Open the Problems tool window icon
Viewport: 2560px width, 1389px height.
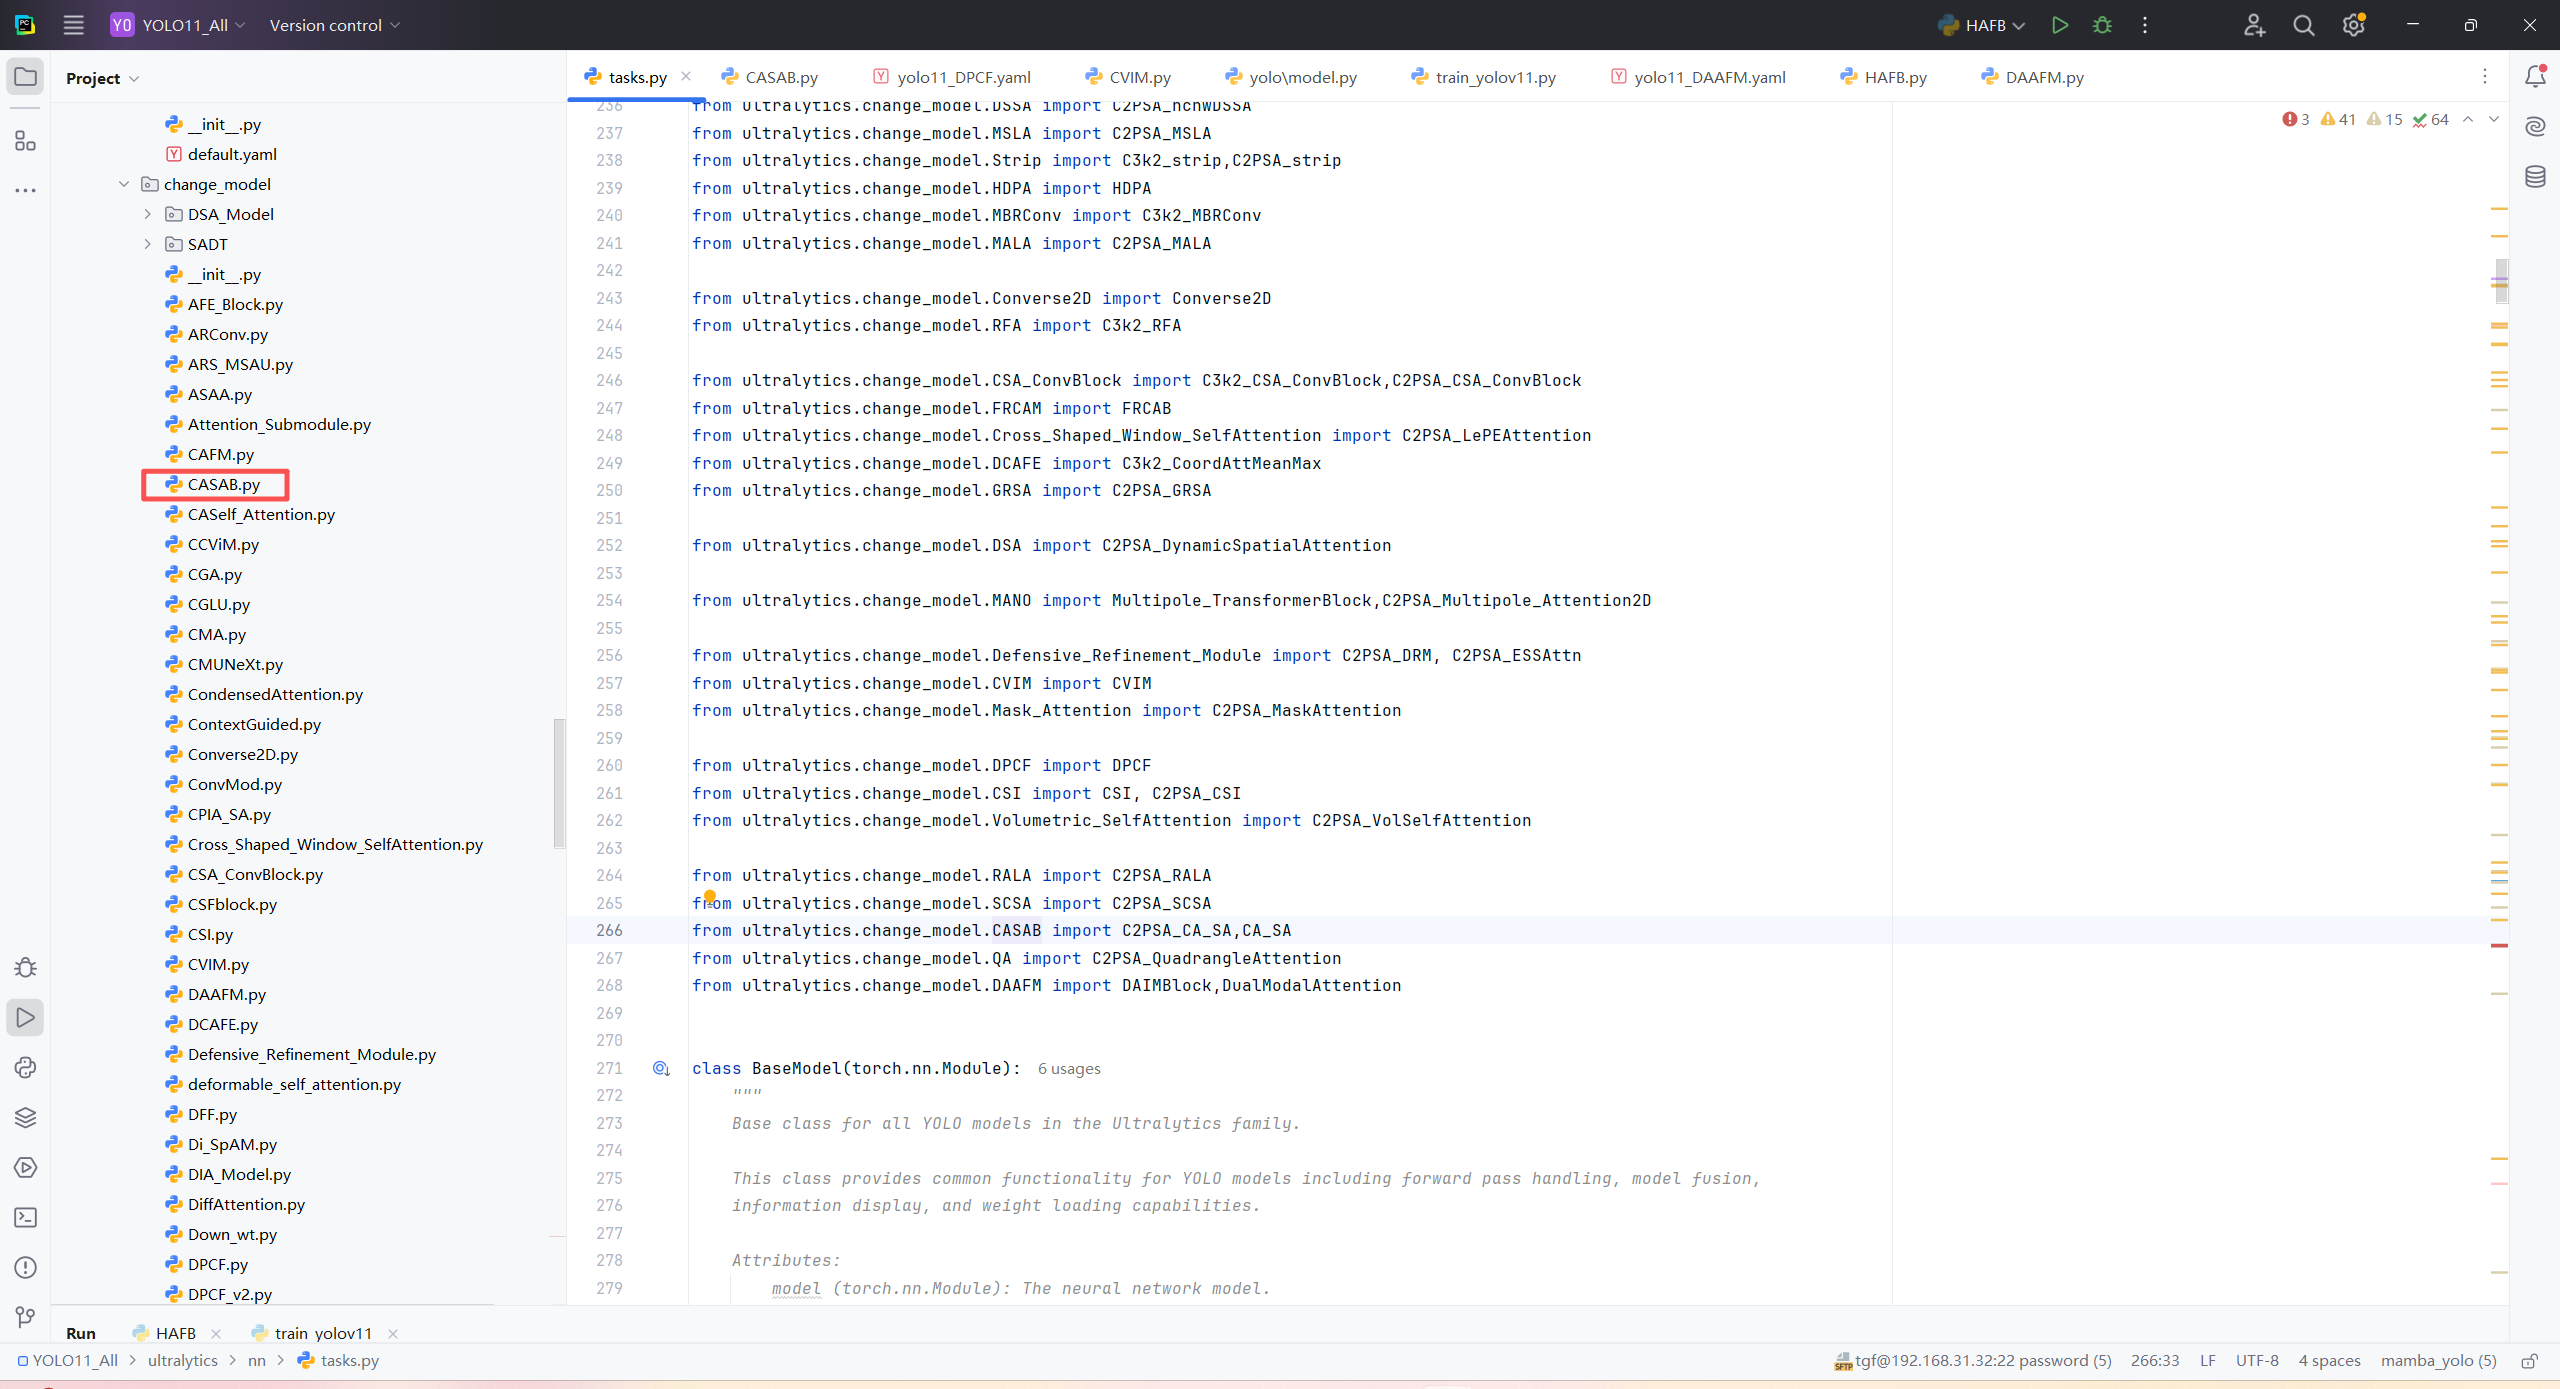pos(25,1268)
